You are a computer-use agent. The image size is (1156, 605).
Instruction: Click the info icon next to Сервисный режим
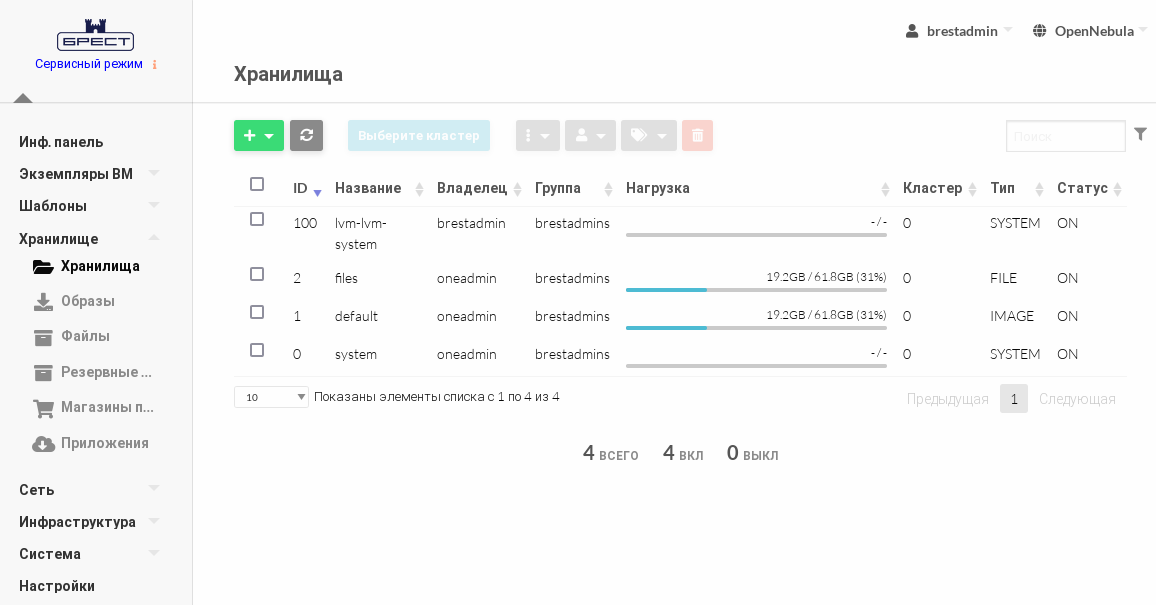coord(155,64)
